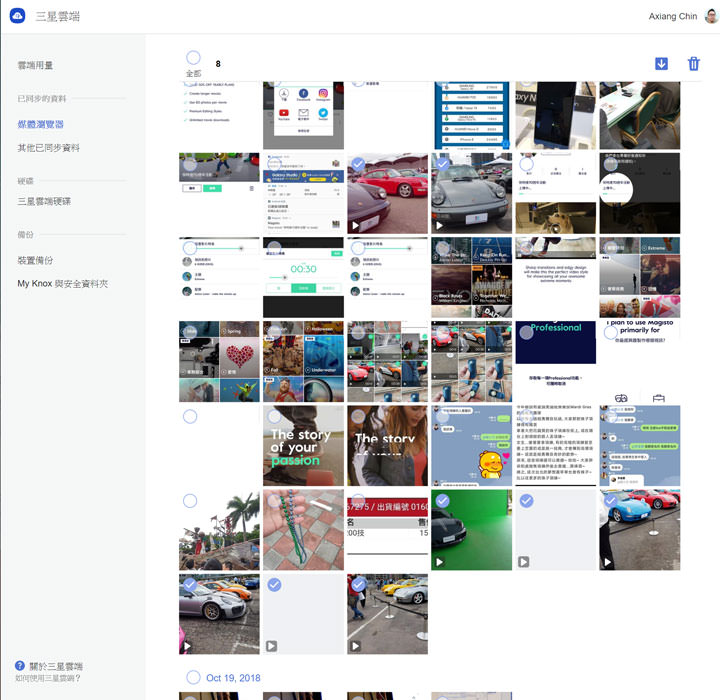Uncheck the grey Porsche photo selection
Viewport: 720px width, 700px height.
pos(442,164)
